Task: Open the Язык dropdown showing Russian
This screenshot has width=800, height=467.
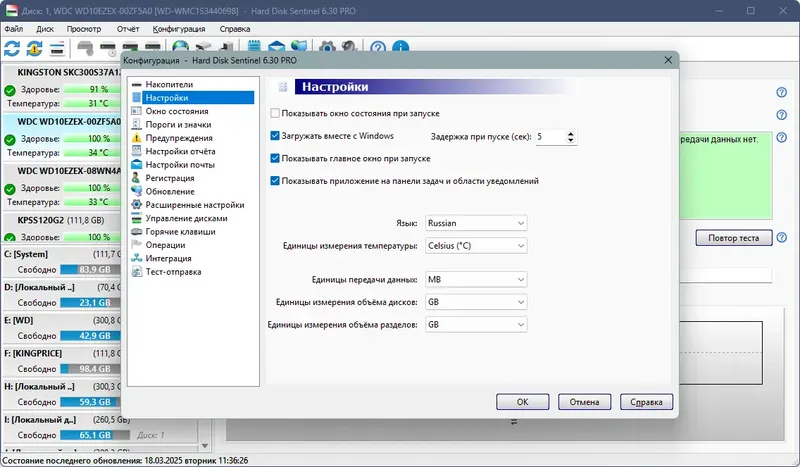Action: pos(476,223)
